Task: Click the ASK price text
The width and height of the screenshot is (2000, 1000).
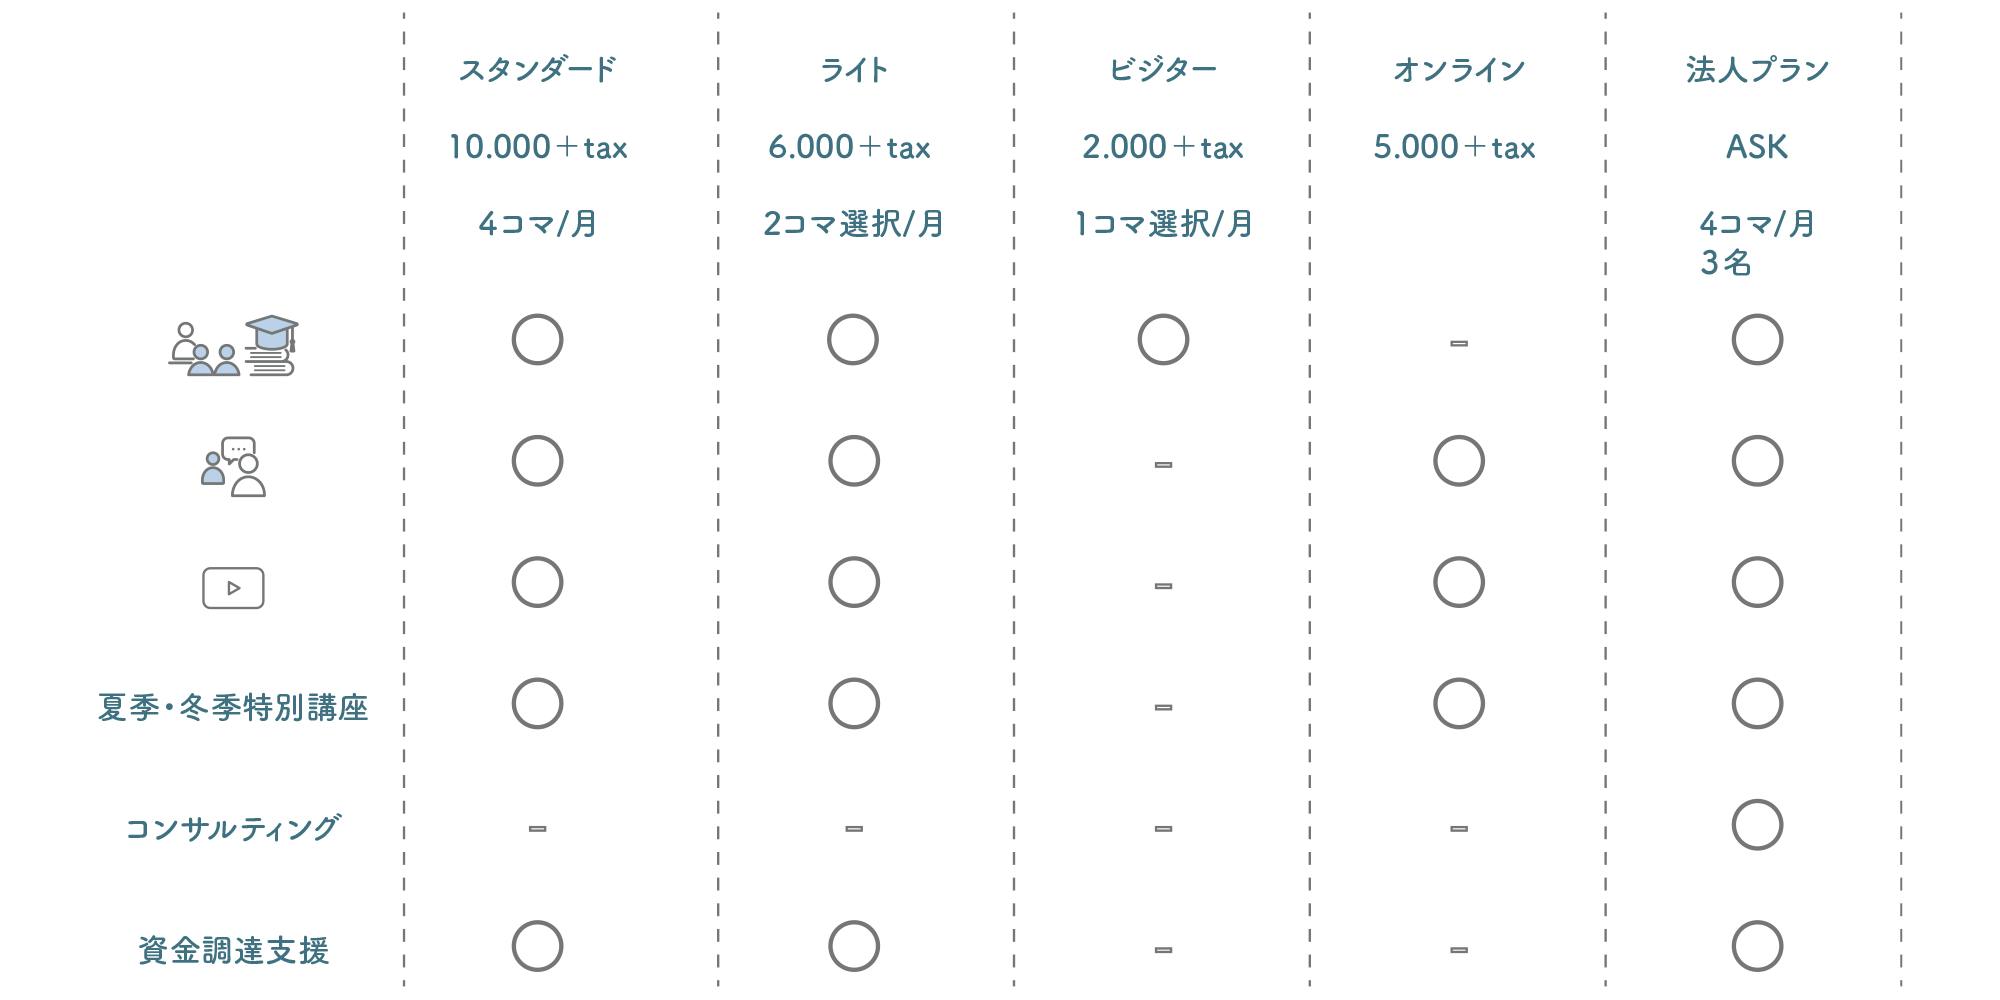Action: 1756,147
